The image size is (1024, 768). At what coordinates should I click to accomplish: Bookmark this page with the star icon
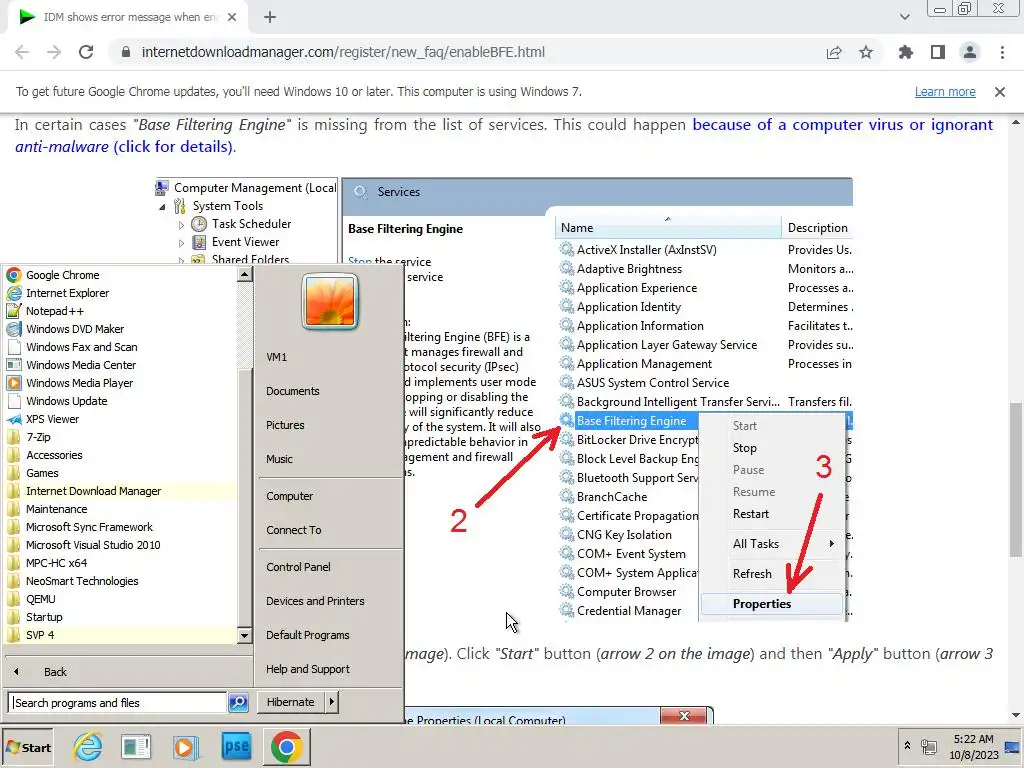866,52
